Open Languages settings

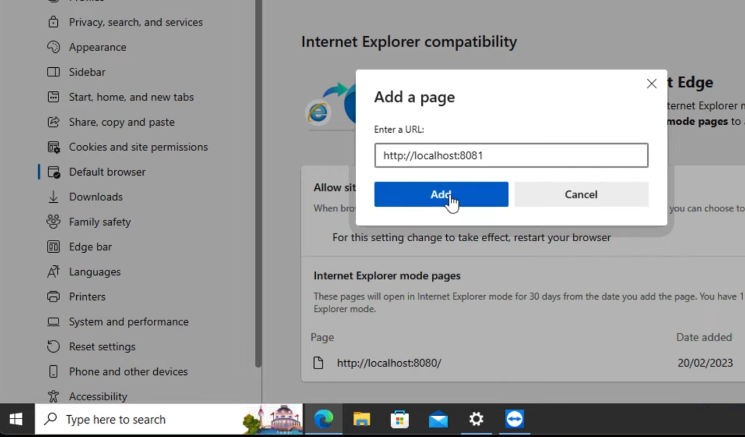click(95, 272)
